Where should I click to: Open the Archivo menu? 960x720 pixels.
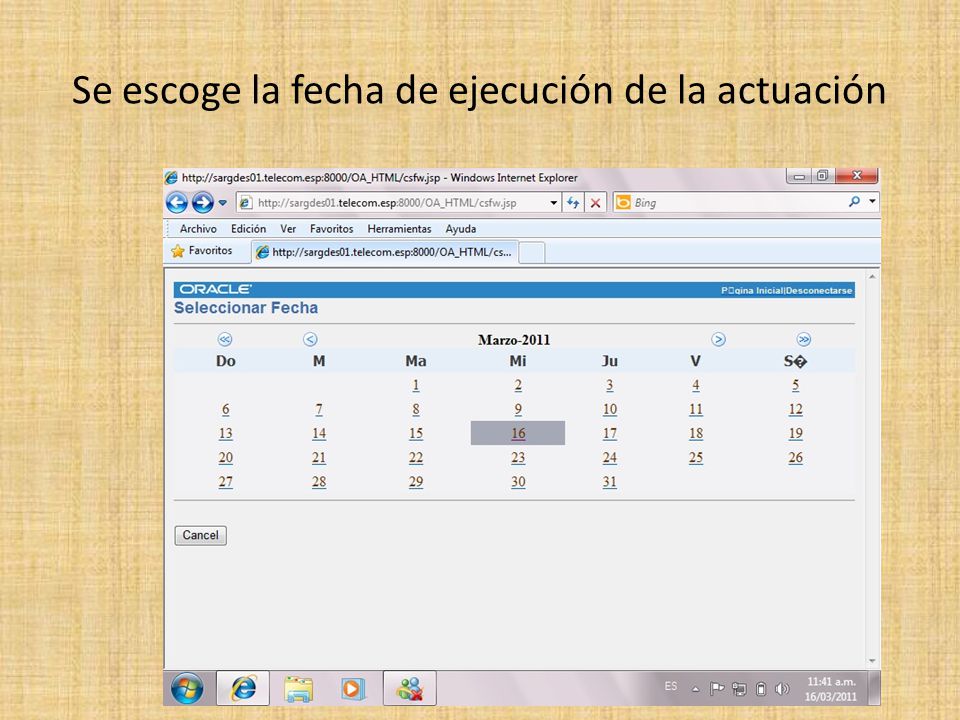(198, 229)
